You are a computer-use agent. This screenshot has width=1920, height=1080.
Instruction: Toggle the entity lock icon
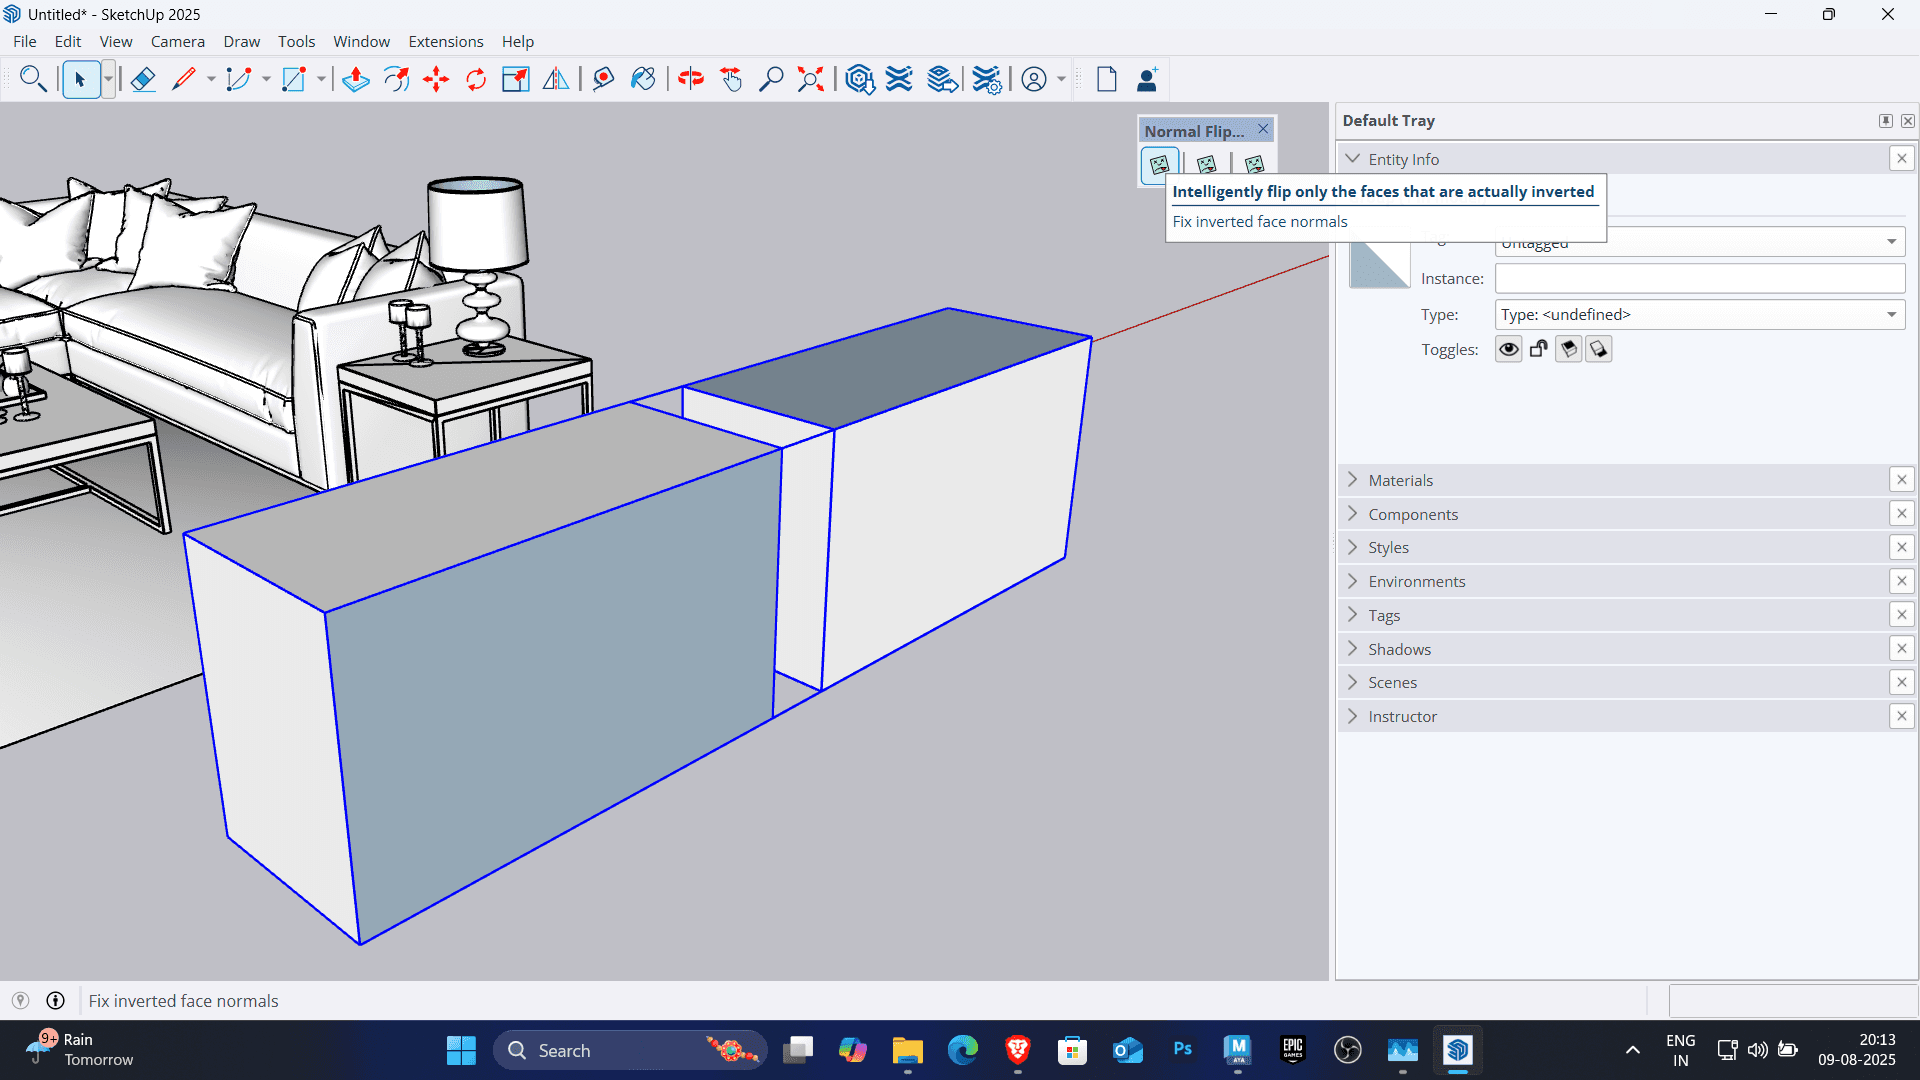pos(1538,349)
